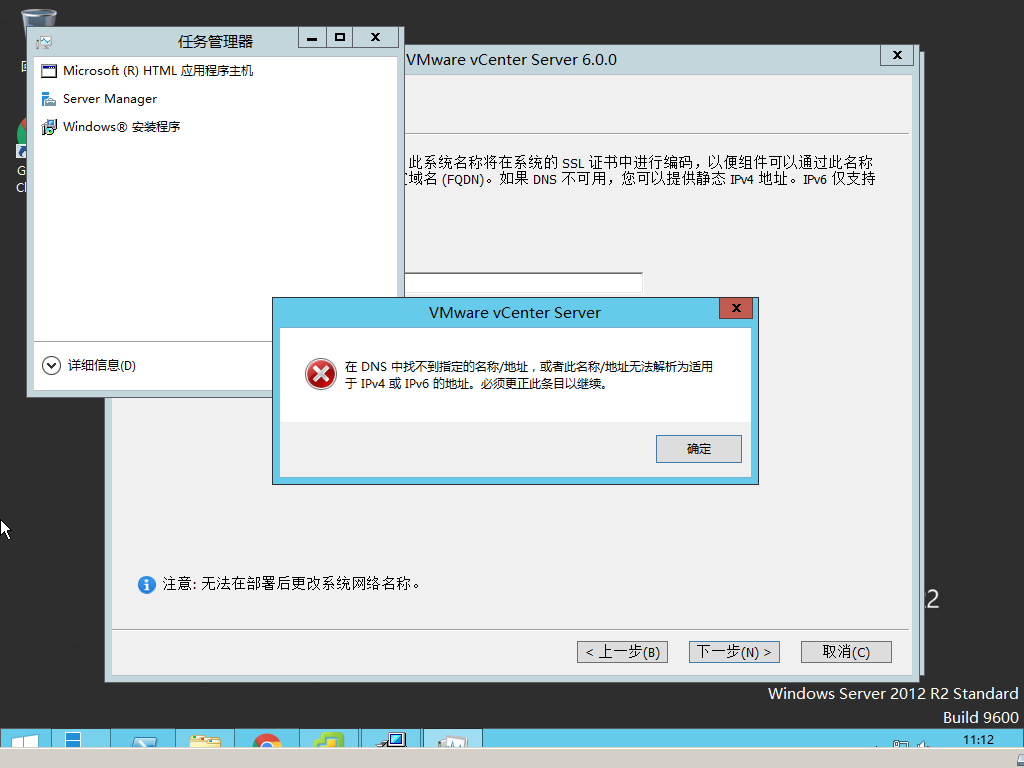Select Windows® 安装程序 in Task Manager
Viewport: 1024px width, 768px height.
pos(215,127)
